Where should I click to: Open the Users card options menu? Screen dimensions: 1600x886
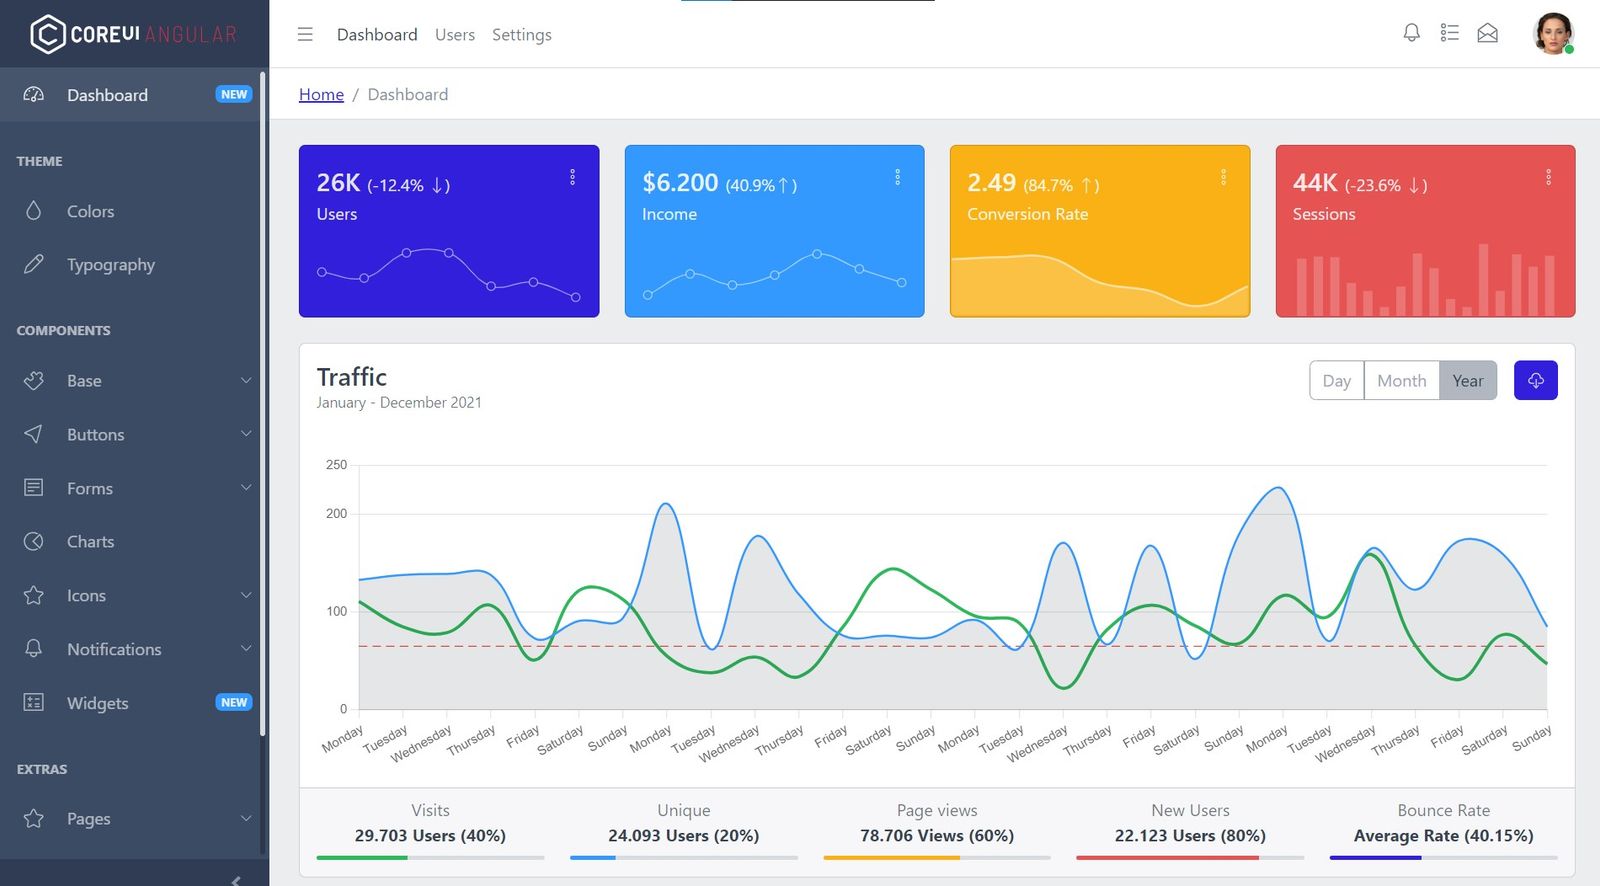click(572, 177)
